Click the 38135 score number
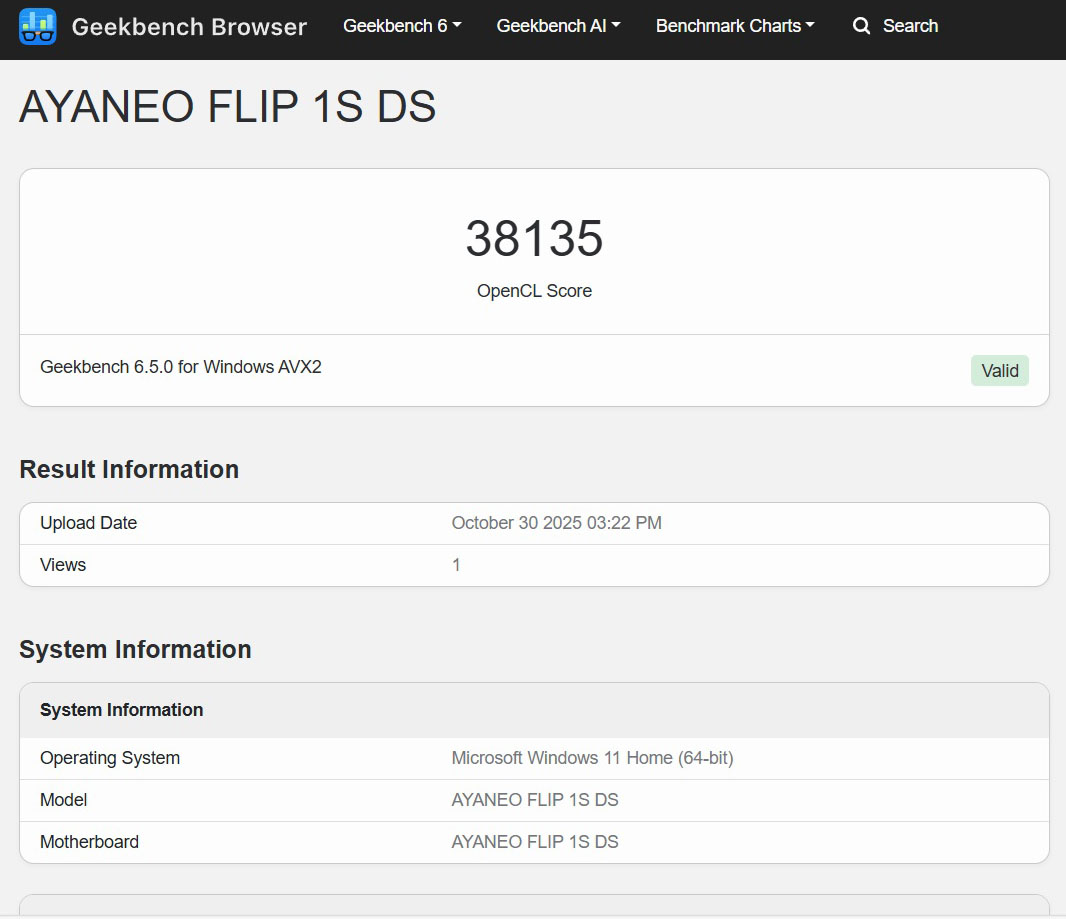The height and width of the screenshot is (919, 1066). pyautogui.click(x=534, y=239)
